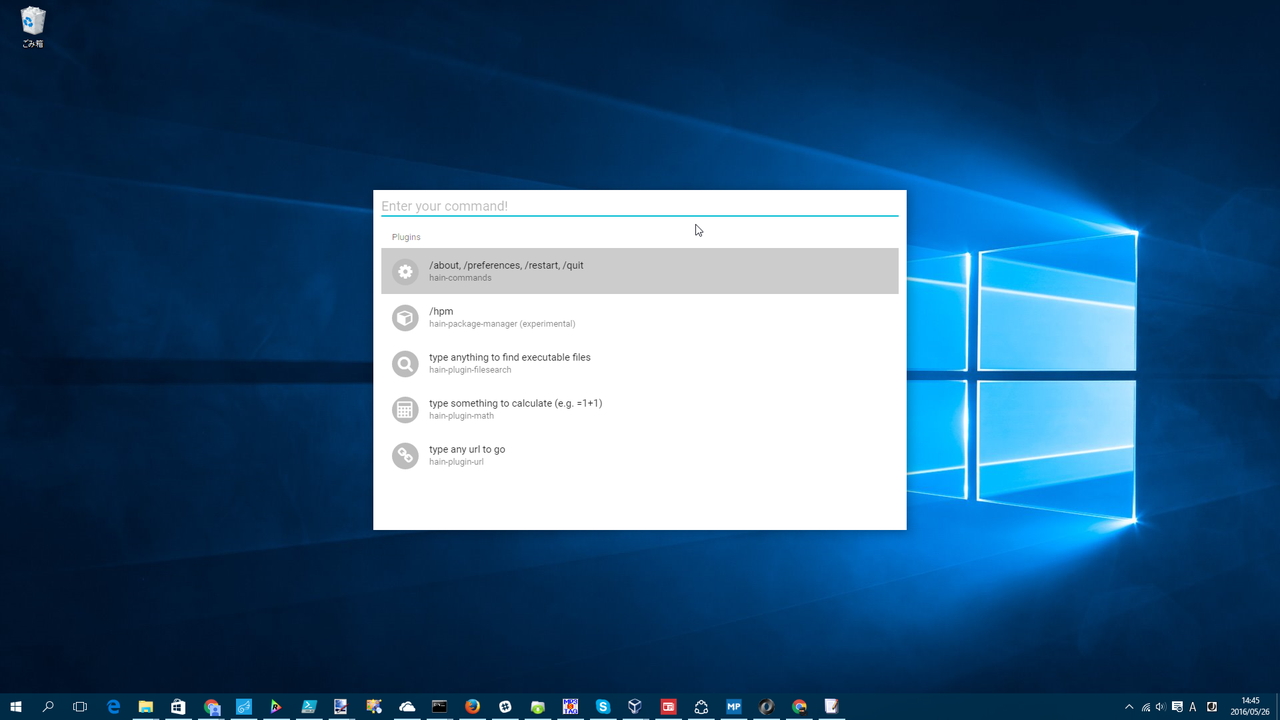Toggle the IME input mode 'A' indicator
Viewport: 1280px width, 720px height.
1193,707
